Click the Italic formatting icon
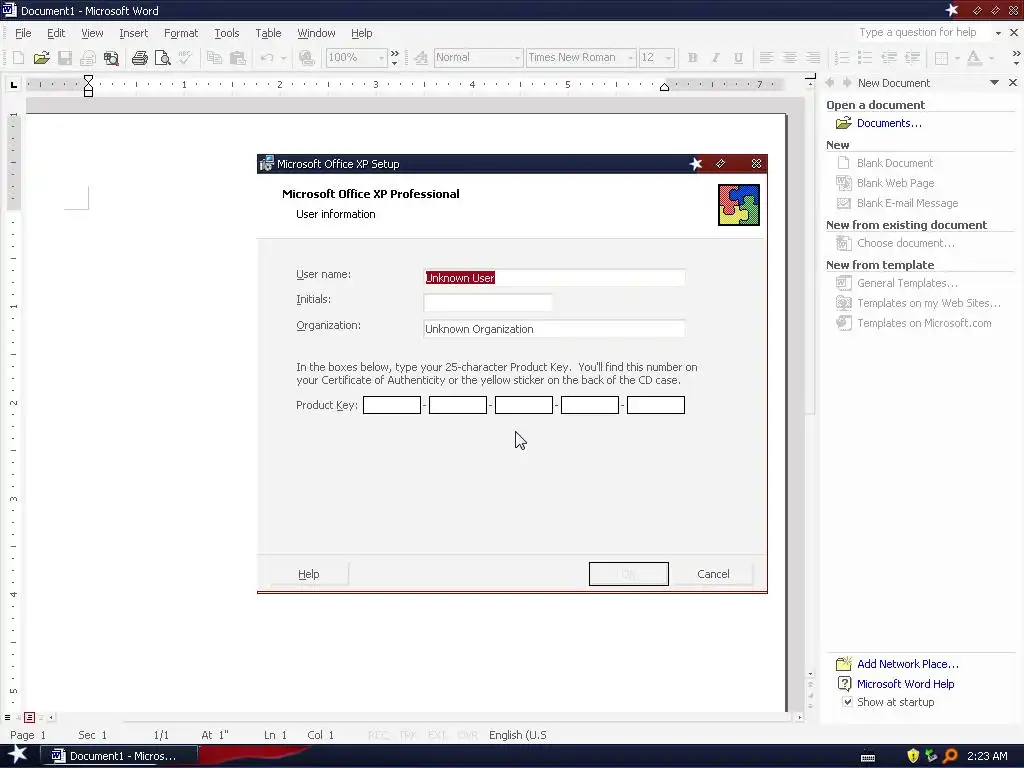The image size is (1024, 768). 715,58
